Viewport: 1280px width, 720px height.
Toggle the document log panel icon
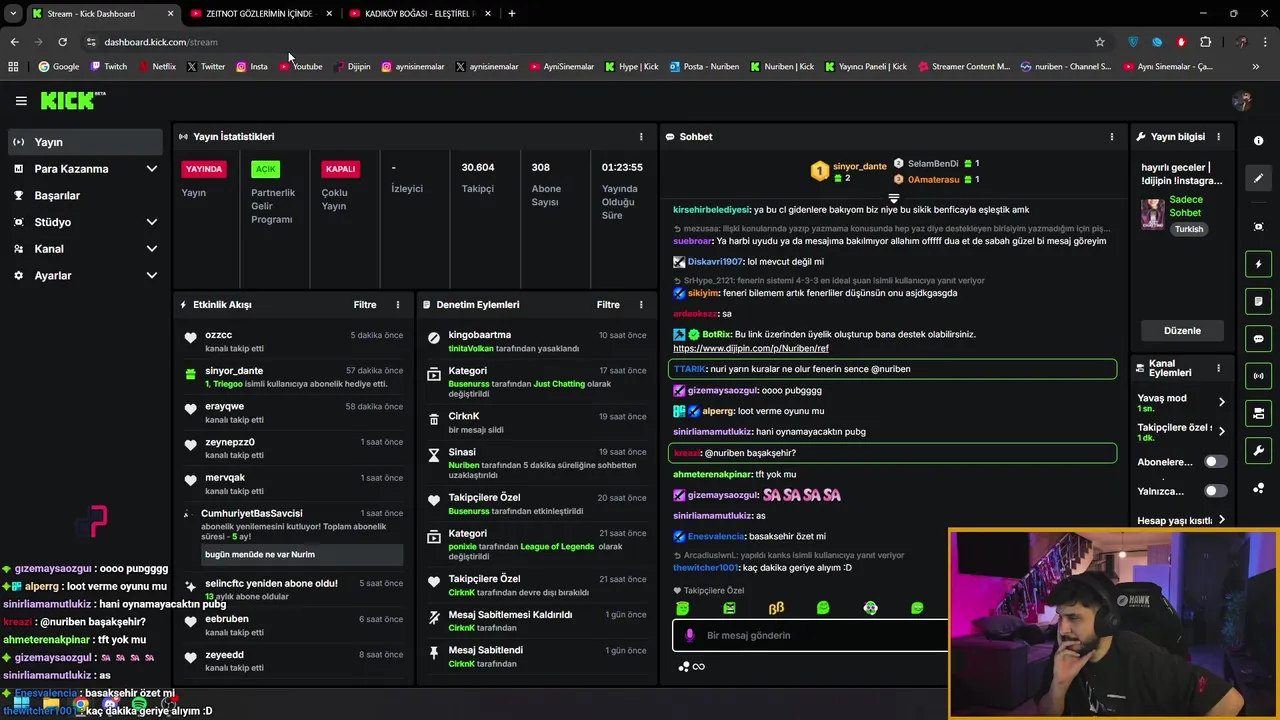pyautogui.click(x=1258, y=301)
